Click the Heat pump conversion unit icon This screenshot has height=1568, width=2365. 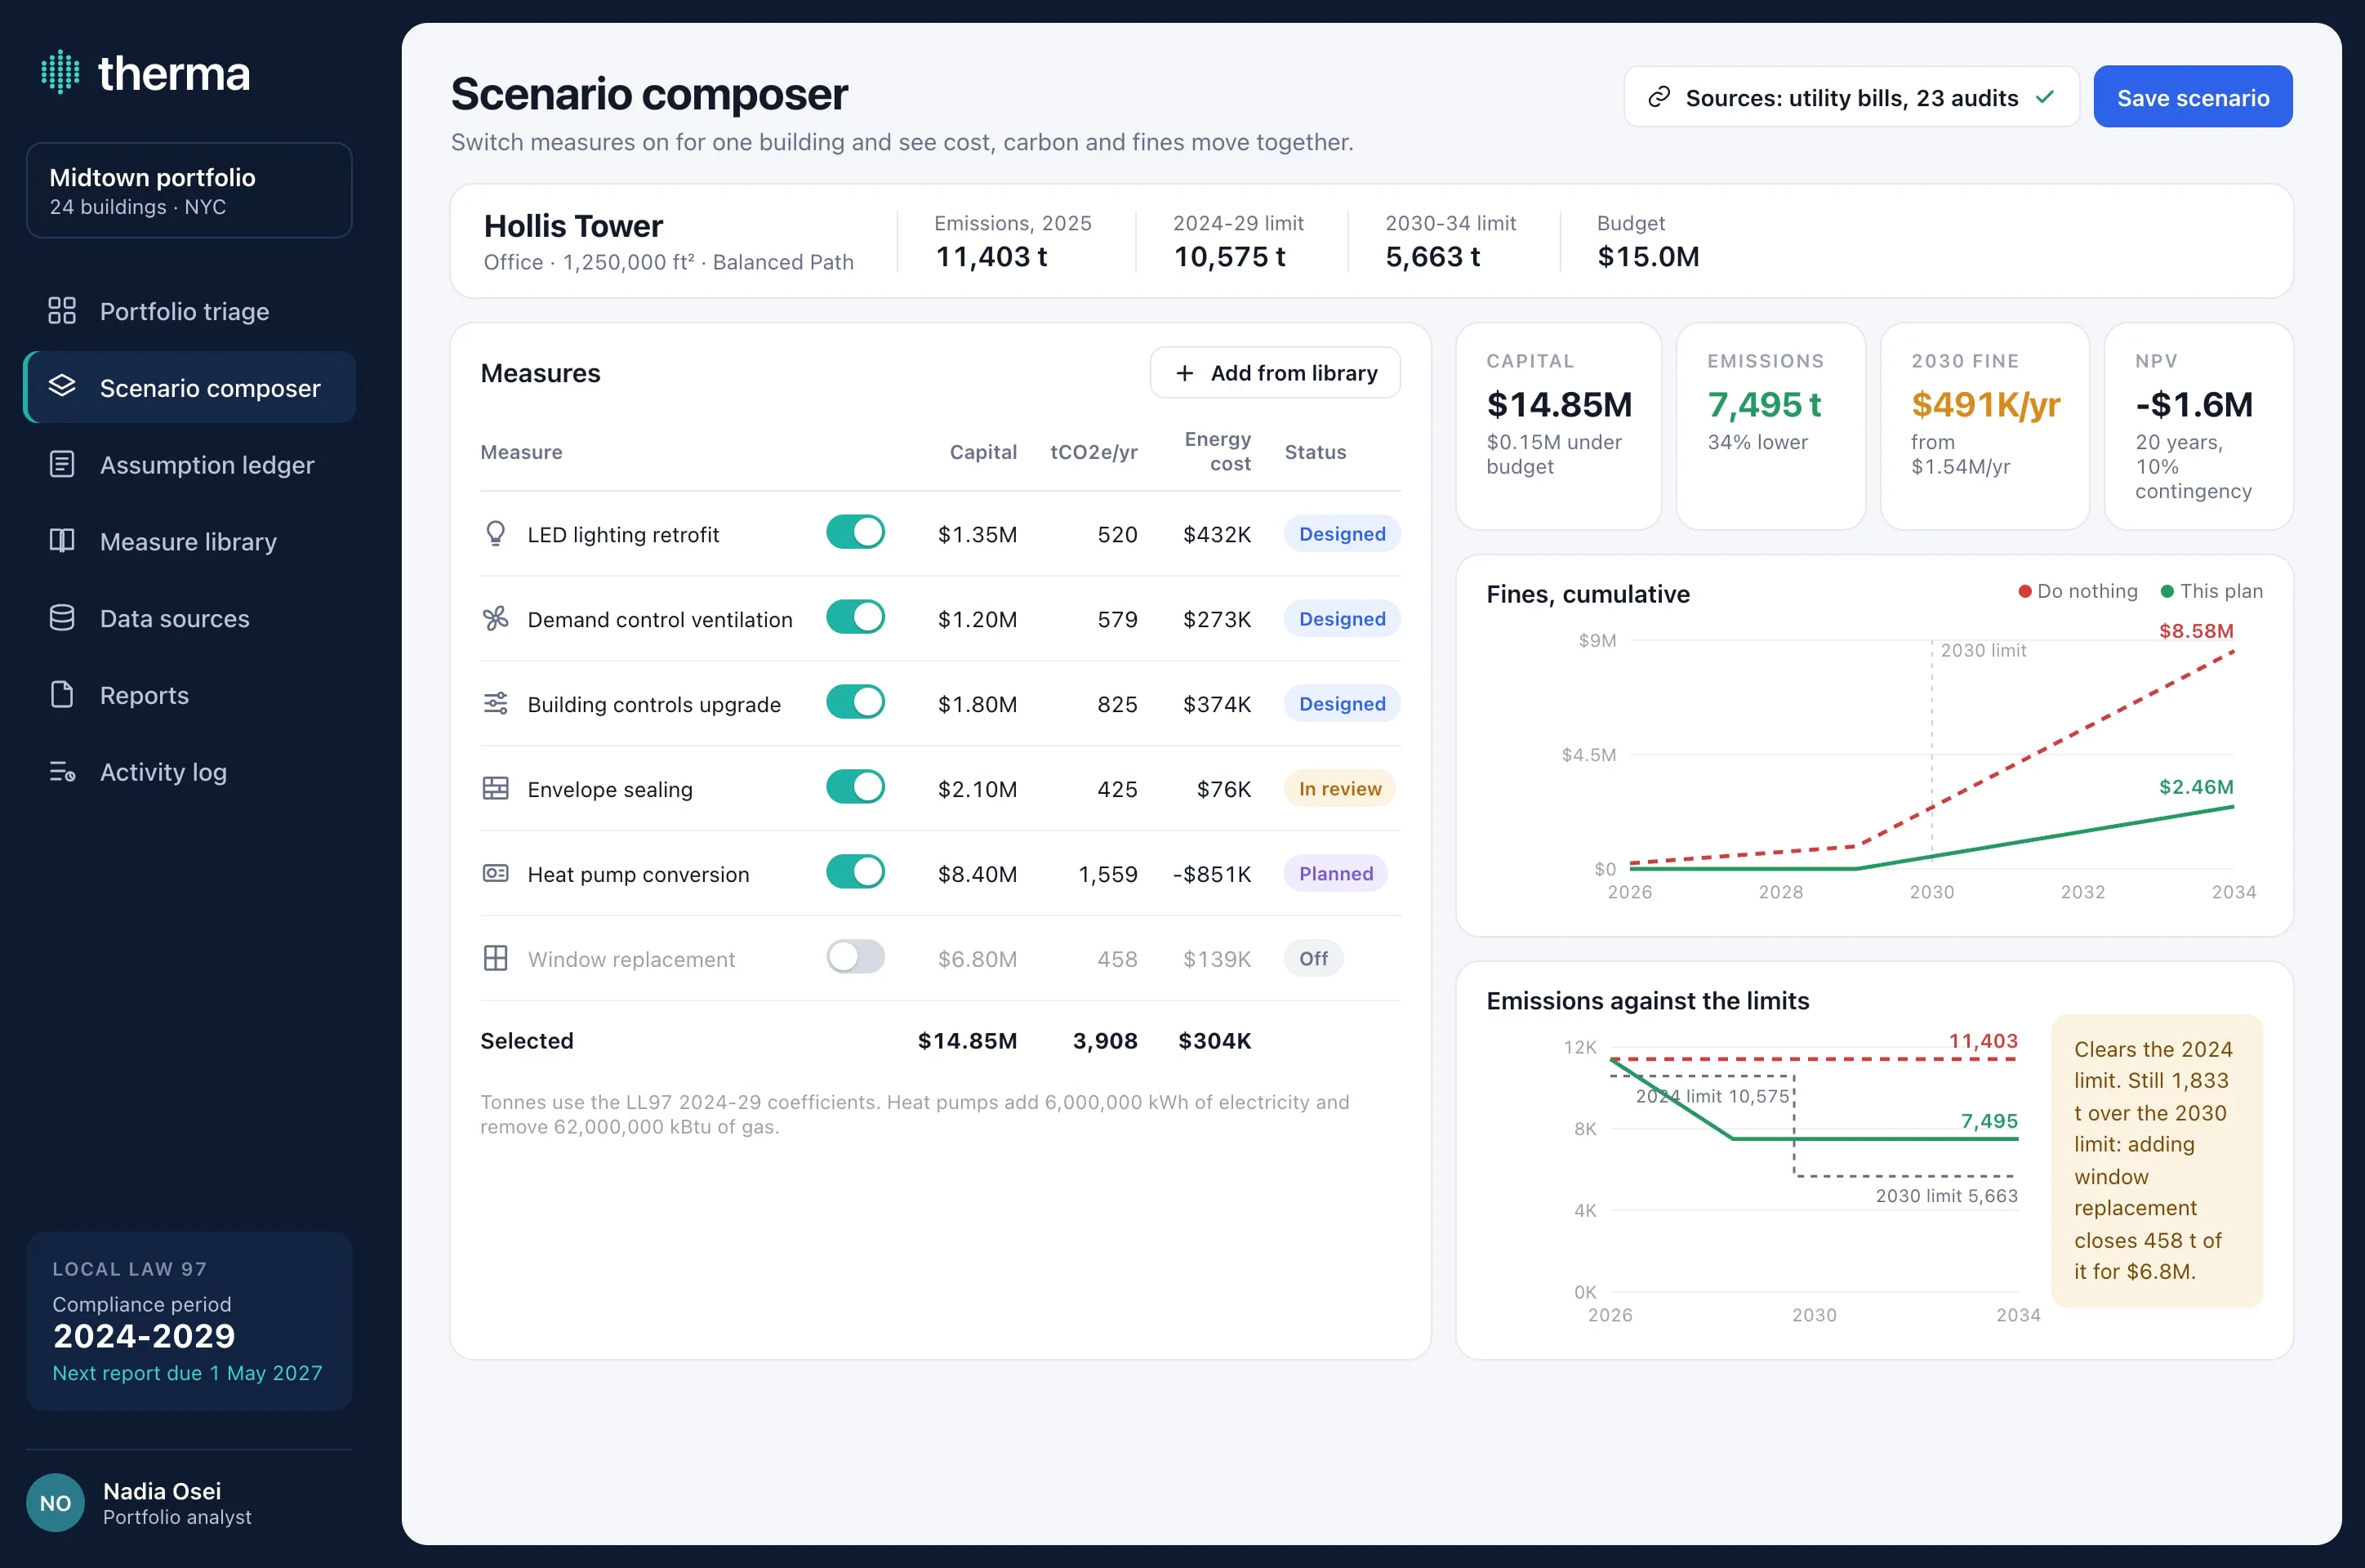pyautogui.click(x=495, y=874)
